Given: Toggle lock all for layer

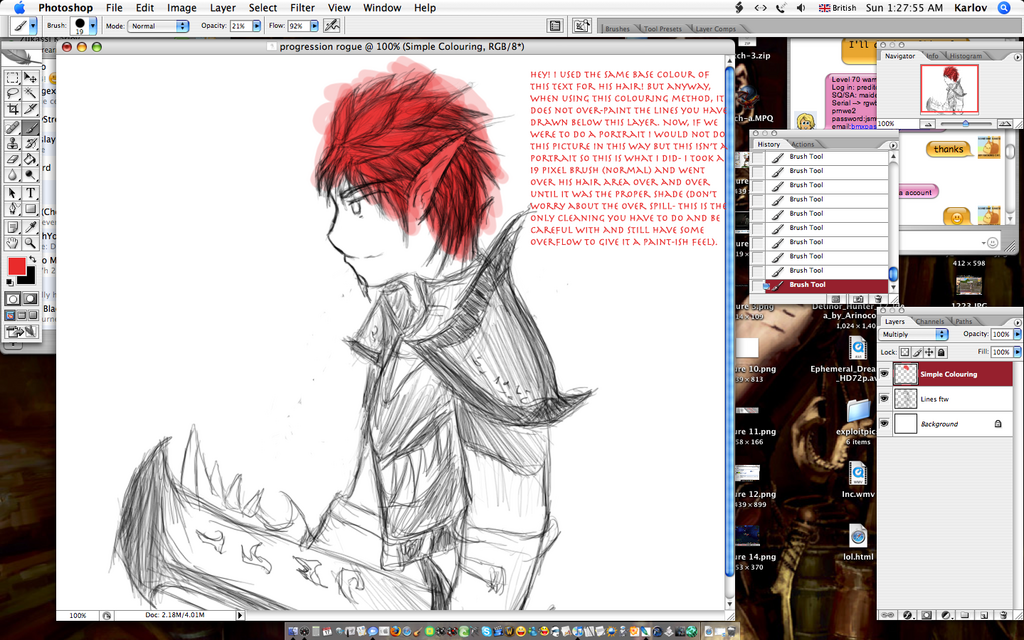Looking at the screenshot, I should pos(940,352).
